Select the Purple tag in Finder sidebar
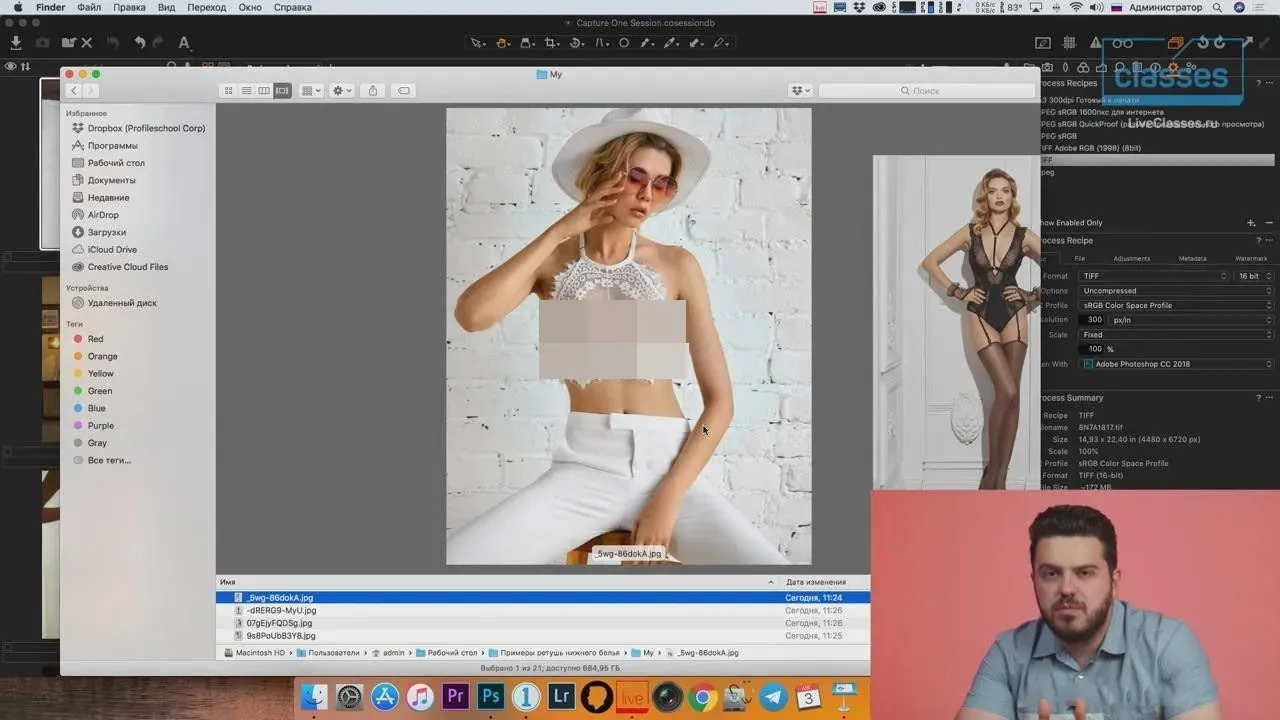This screenshot has height=720, width=1280. tap(100, 426)
